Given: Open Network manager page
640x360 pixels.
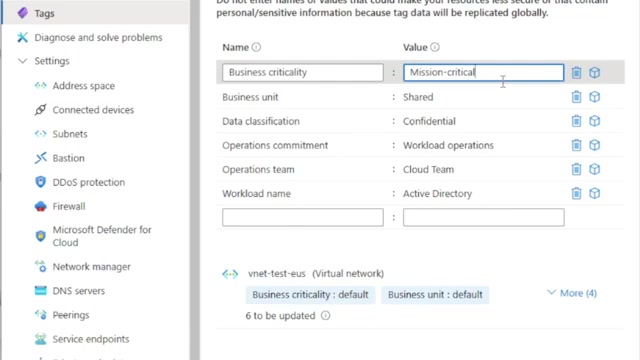Looking at the screenshot, I should click(x=91, y=267).
